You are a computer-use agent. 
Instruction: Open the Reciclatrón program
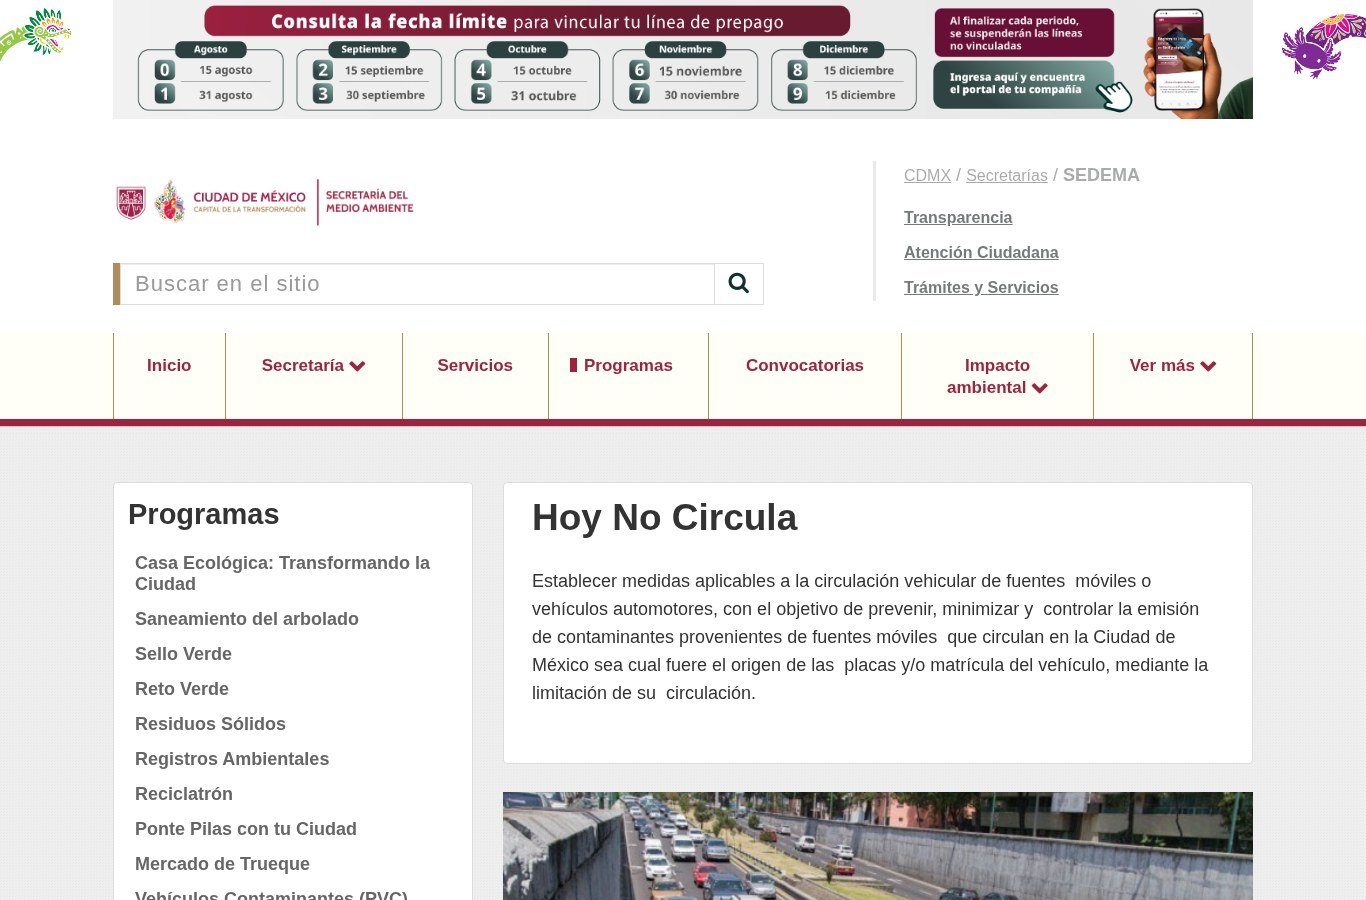coord(184,794)
